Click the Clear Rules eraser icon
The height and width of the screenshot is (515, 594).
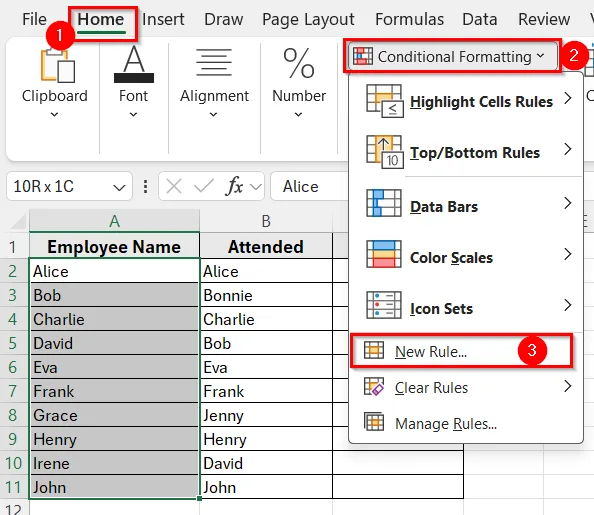[x=374, y=386]
